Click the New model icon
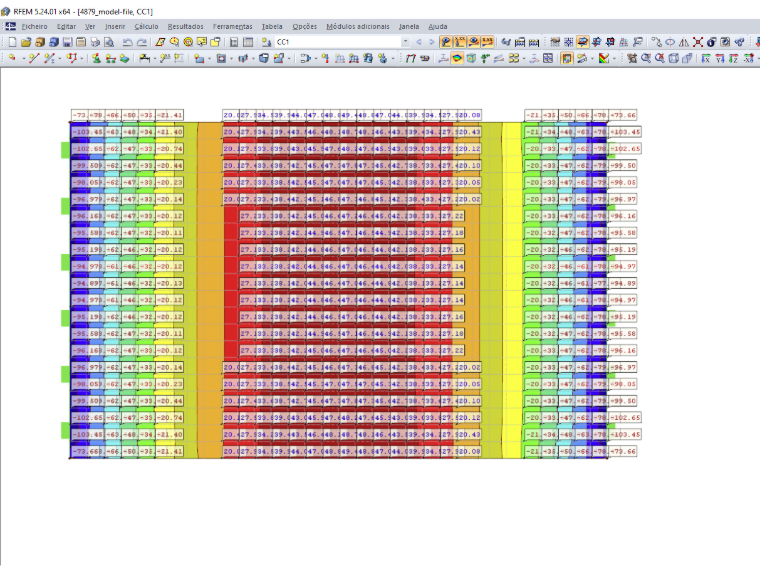This screenshot has height=570, width=760. click(x=13, y=42)
